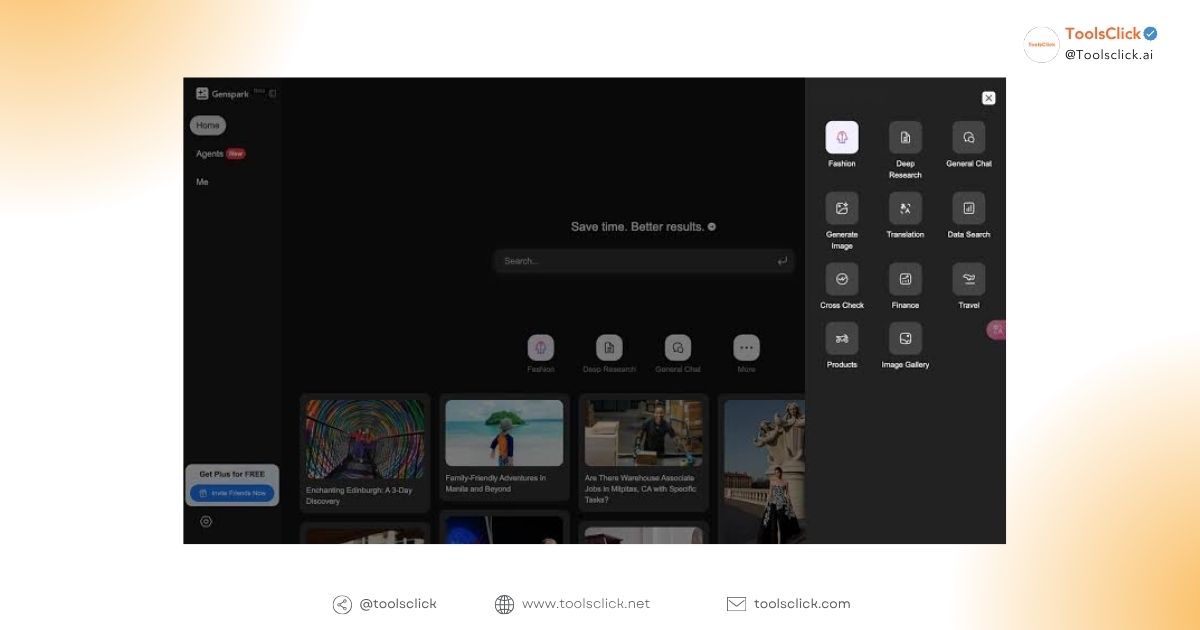1200x630 pixels.
Task: Click the Invite Friends Now button
Action: (x=232, y=493)
